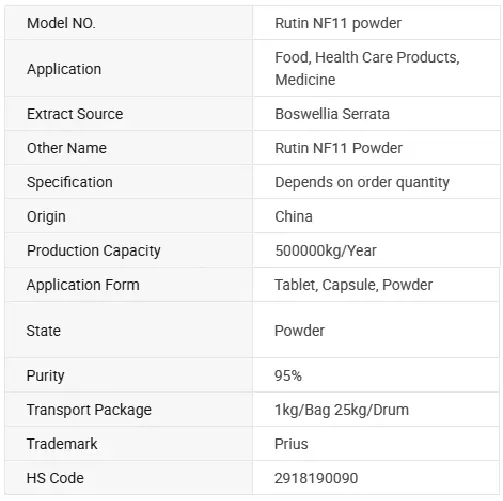Select Tablet, Capsule, Powder value

pos(354,285)
